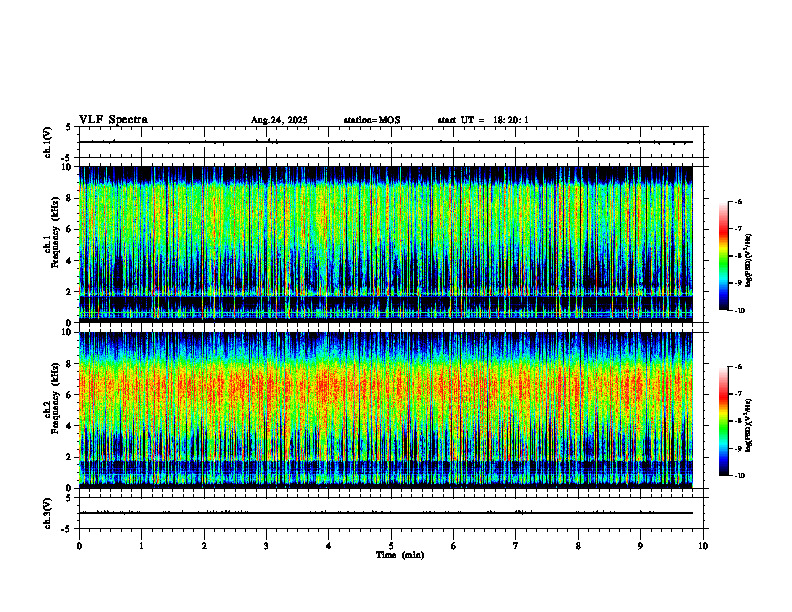Viewport: 792px width, 612px height.
Task: Click inside the ch.1 spectrogram panel
Action: click(x=386, y=244)
